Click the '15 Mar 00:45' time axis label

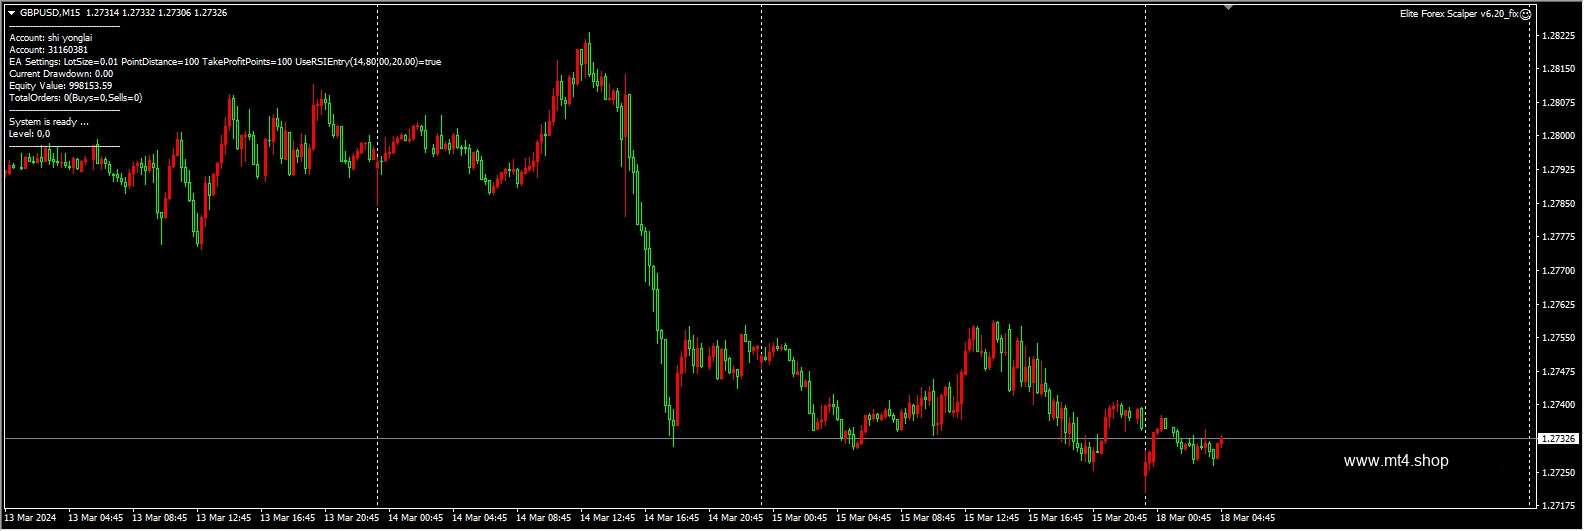point(800,518)
